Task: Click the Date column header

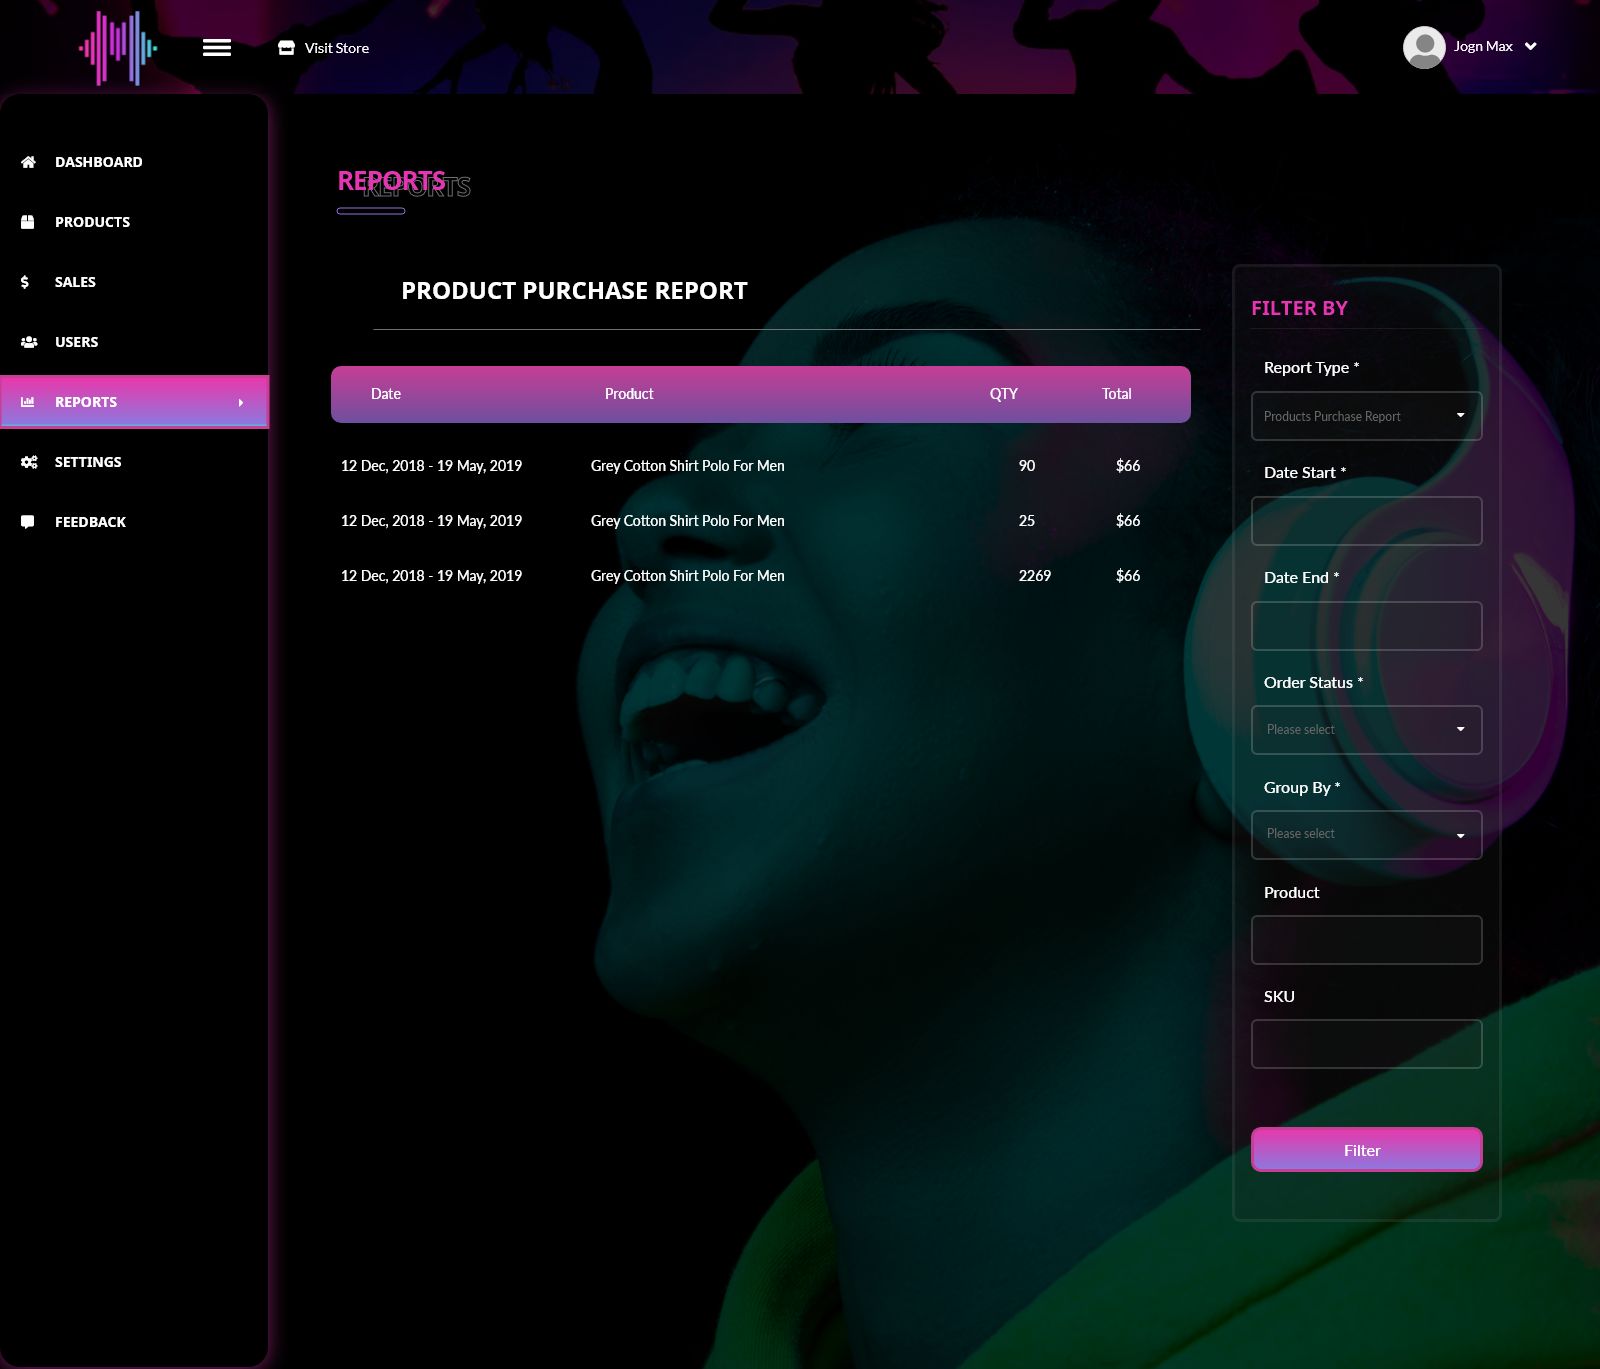Action: 386,394
